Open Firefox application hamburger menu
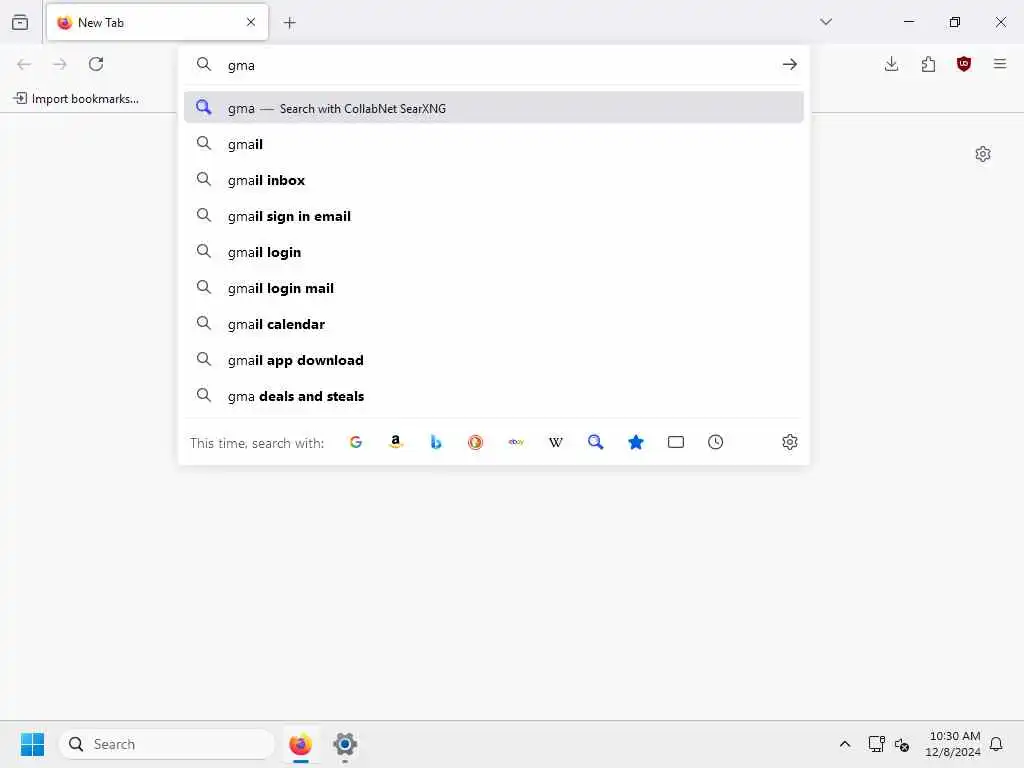The width and height of the screenshot is (1024, 768). 1000,64
